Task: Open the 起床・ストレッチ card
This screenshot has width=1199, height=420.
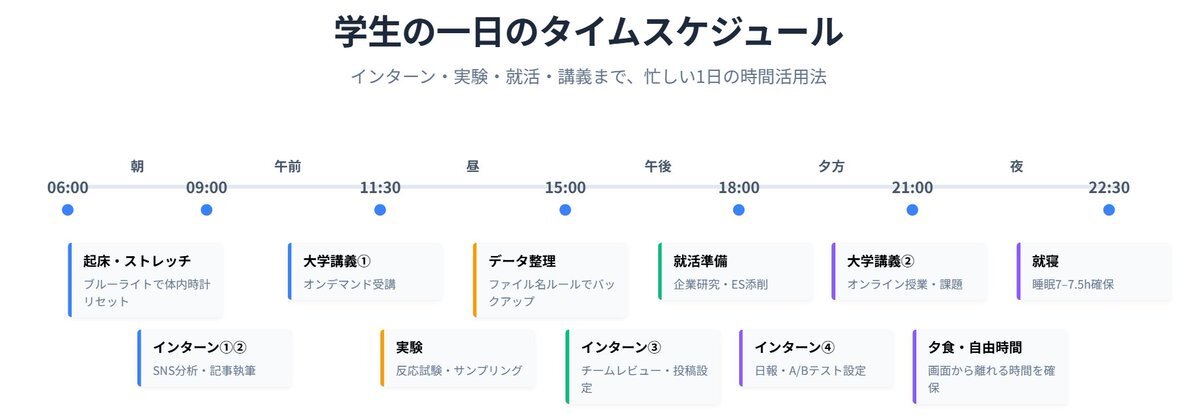Action: [145, 280]
